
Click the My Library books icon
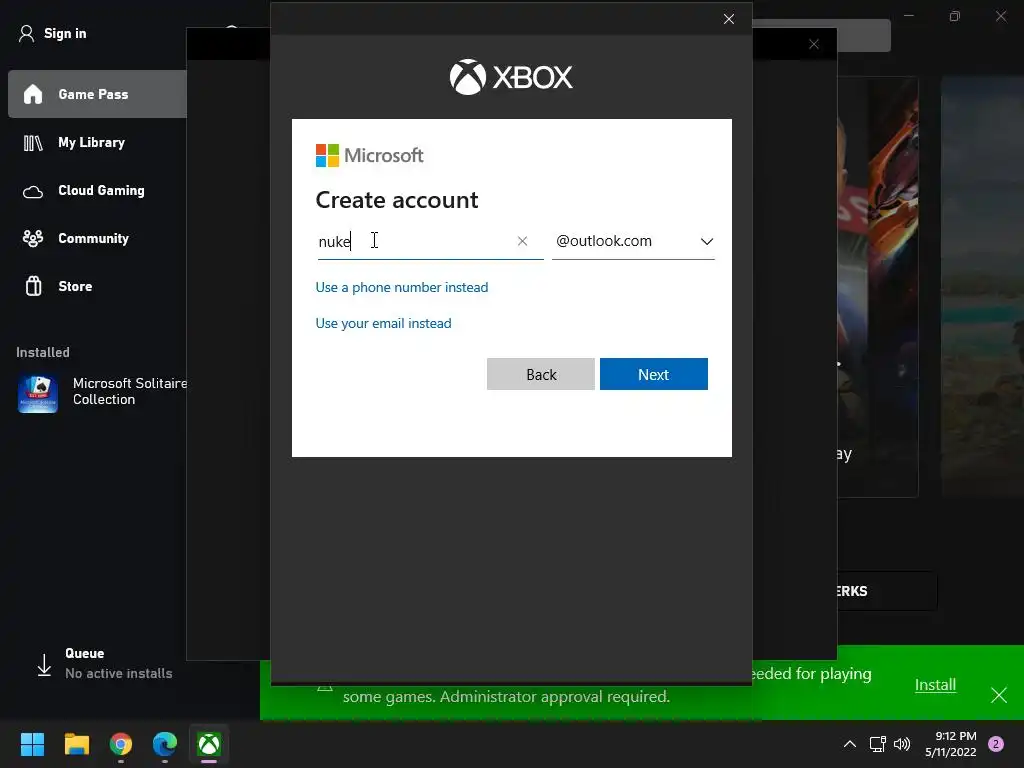33,142
